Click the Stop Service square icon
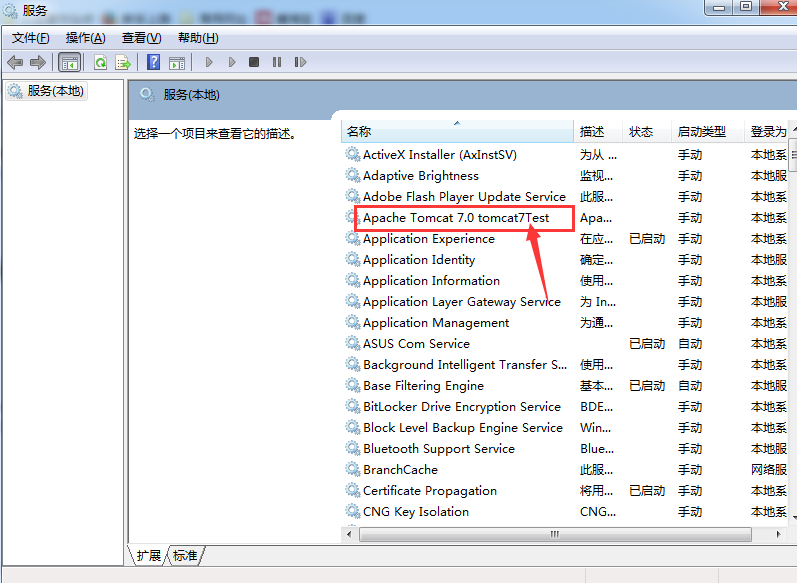The width and height of the screenshot is (797, 583). click(x=254, y=62)
